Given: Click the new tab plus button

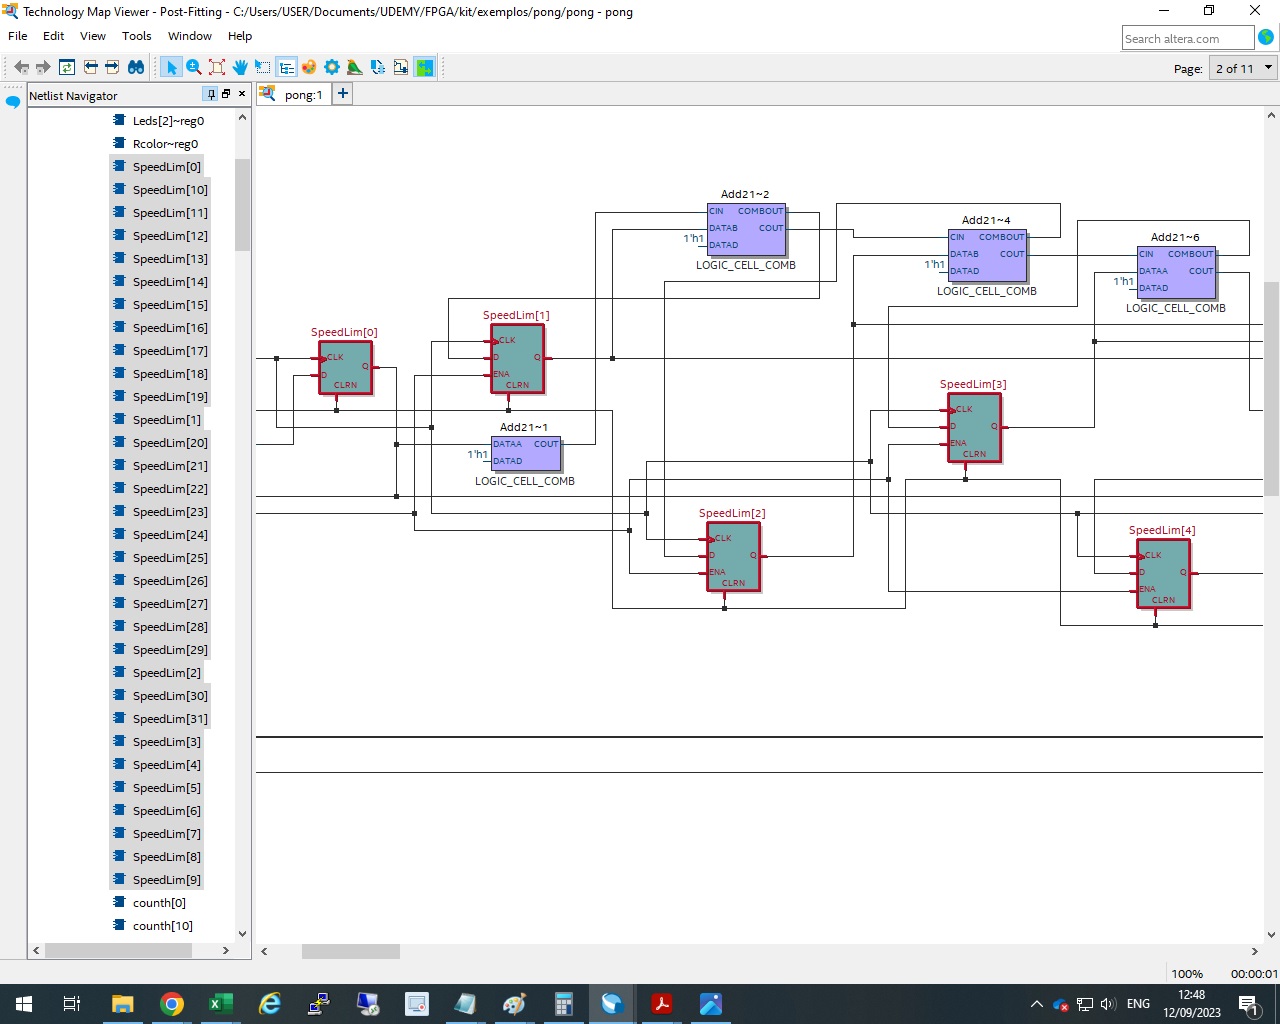Looking at the screenshot, I should tap(342, 92).
